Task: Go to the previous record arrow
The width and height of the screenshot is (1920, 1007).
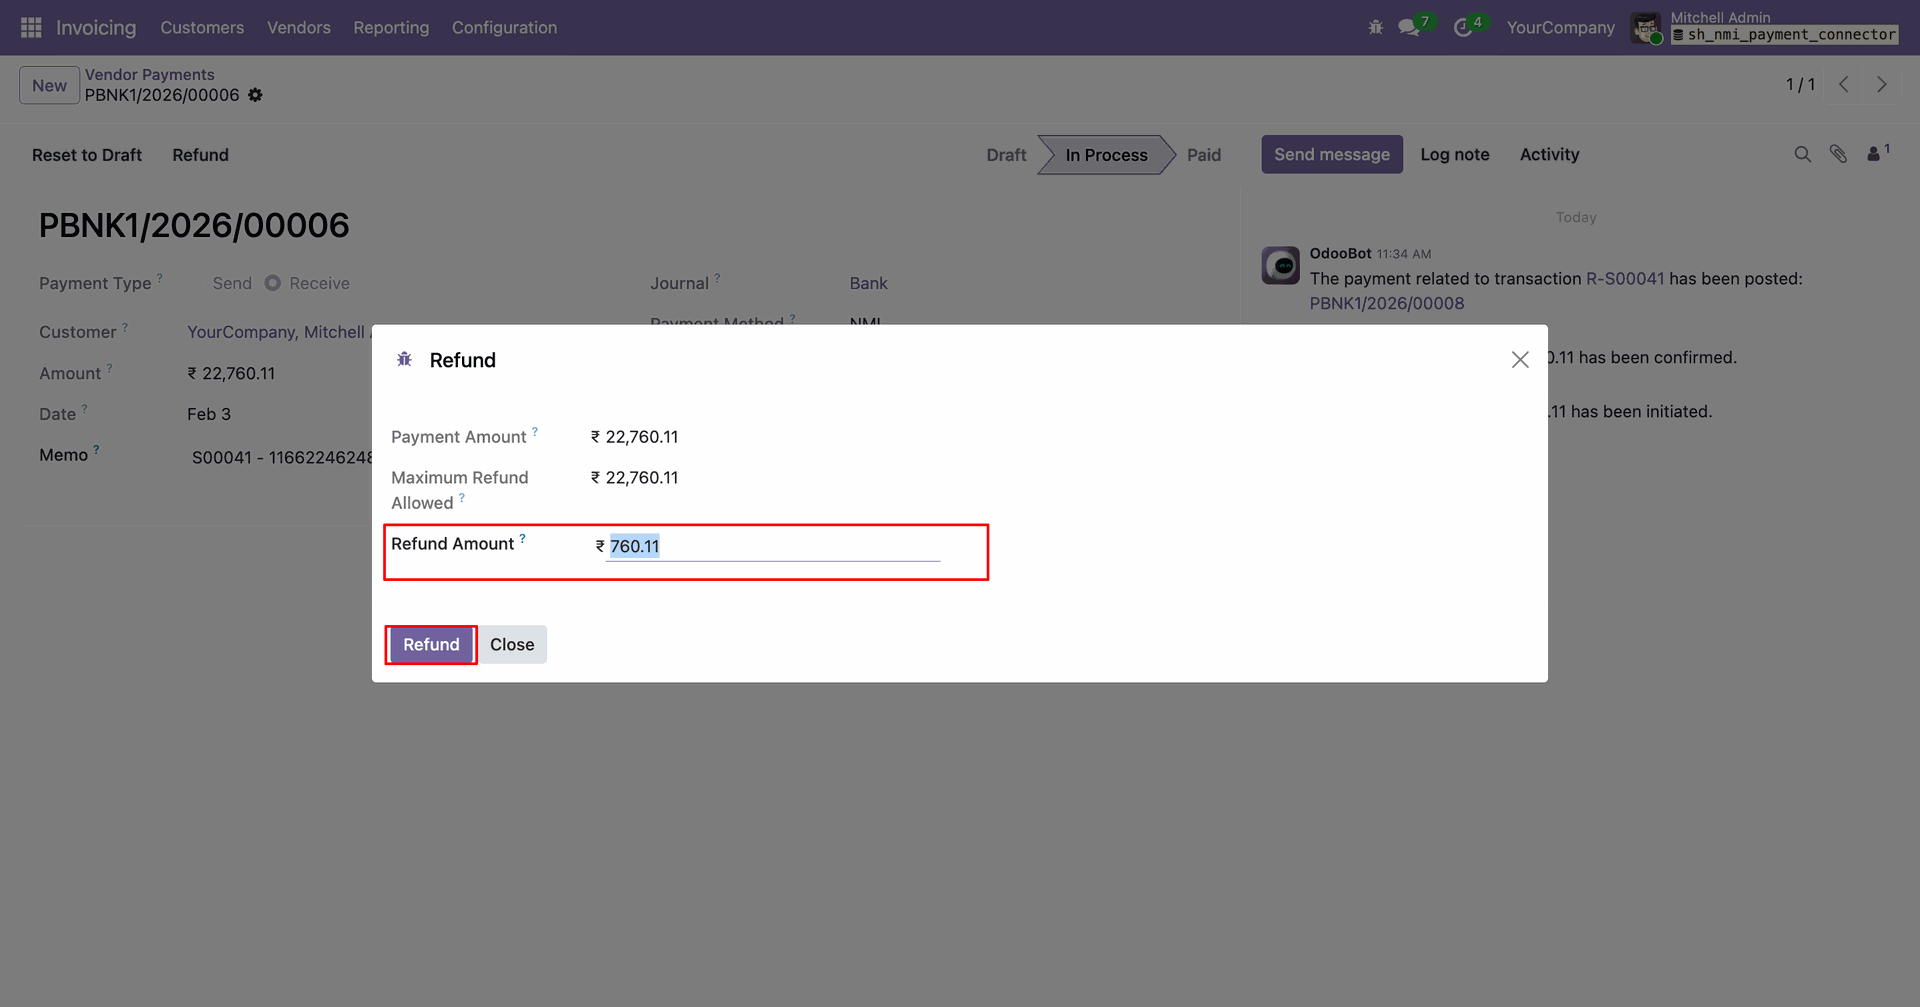Action: [1844, 85]
